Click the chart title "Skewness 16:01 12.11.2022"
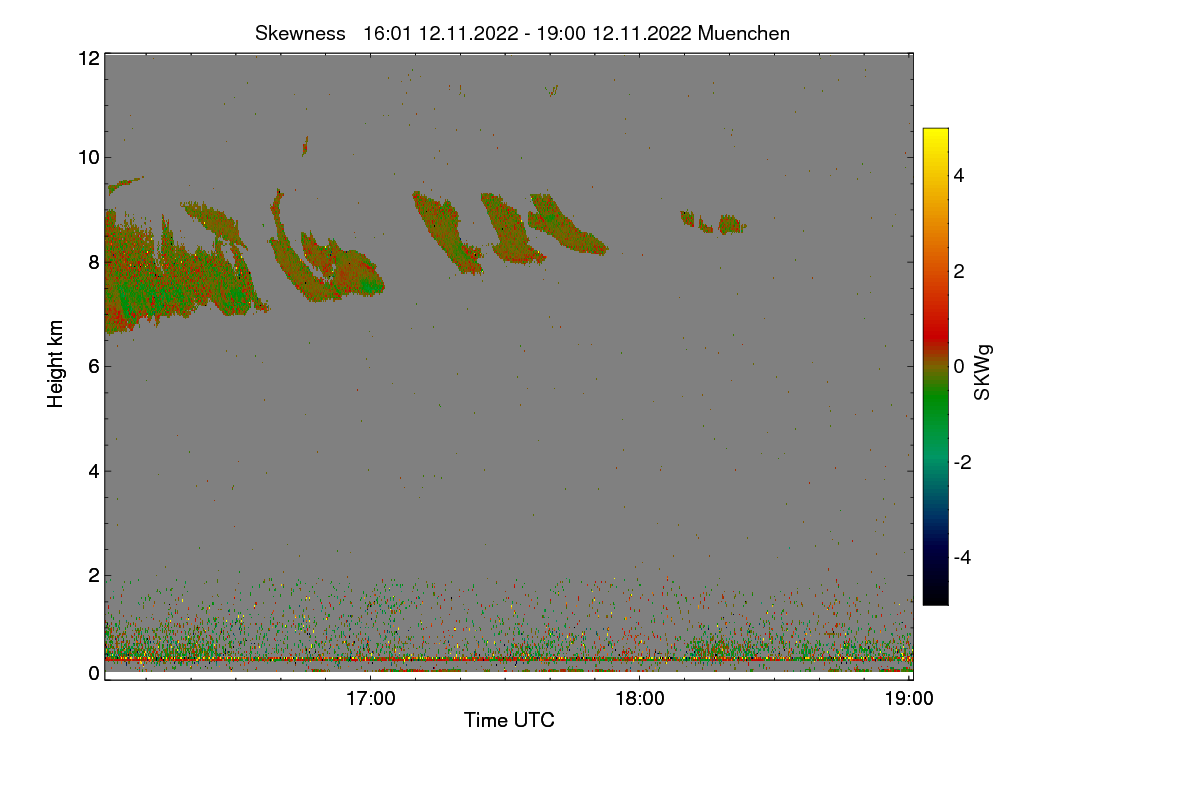Image resolution: width=1200 pixels, height=800 pixels. [385, 33]
